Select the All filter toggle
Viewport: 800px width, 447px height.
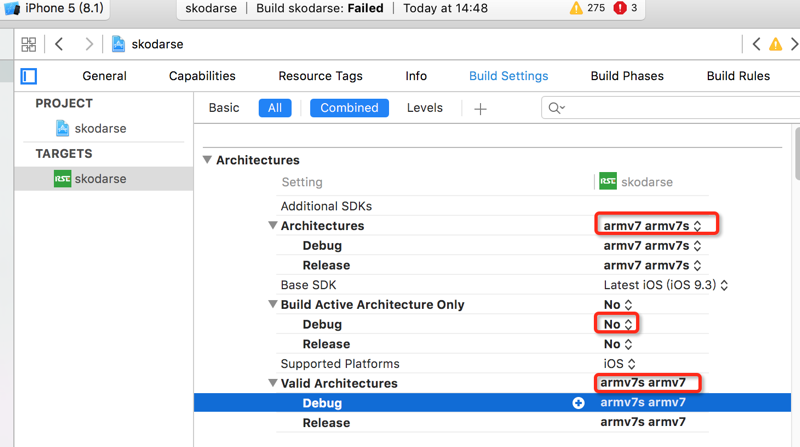point(274,108)
